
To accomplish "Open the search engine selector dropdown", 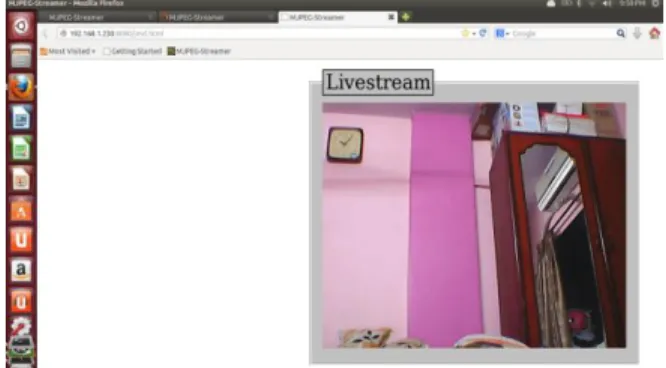I will tap(503, 33).
